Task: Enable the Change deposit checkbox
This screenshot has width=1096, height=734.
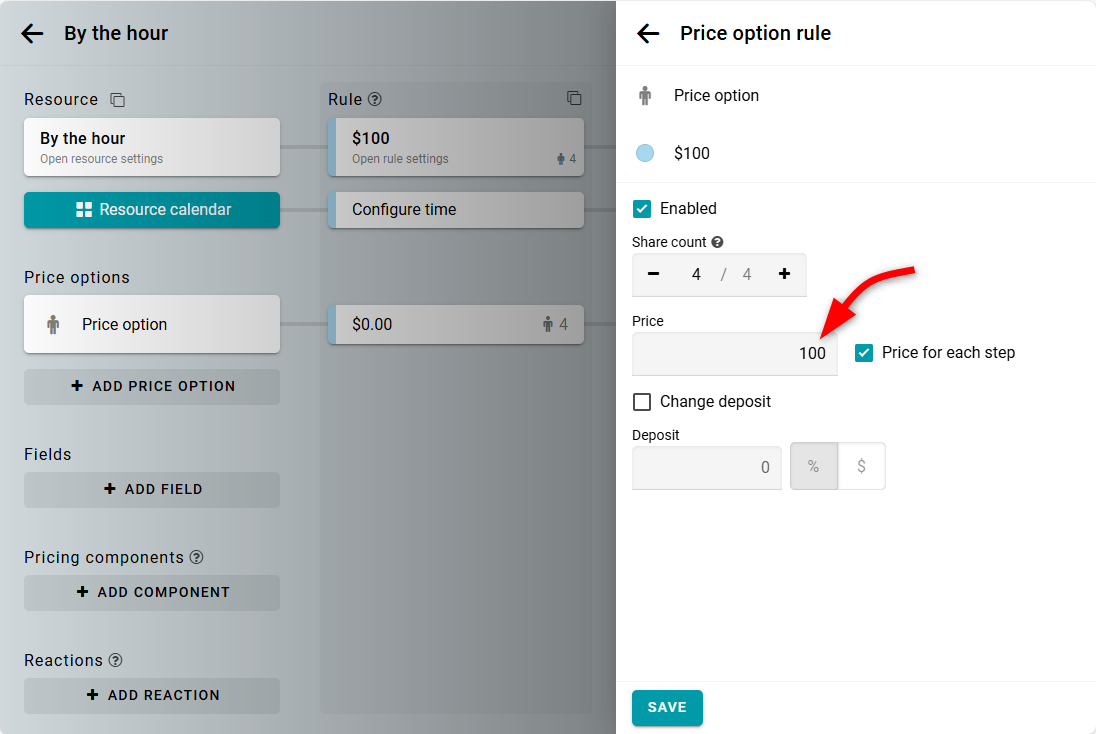Action: pos(642,402)
